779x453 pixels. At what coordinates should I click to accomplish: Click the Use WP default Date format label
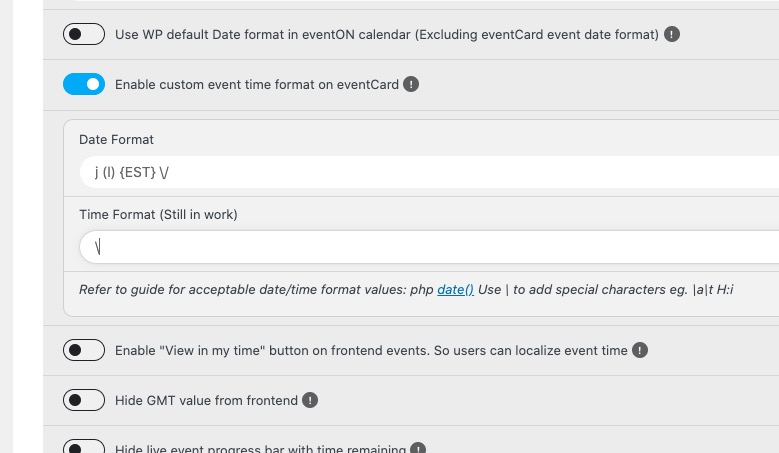[x=387, y=35]
